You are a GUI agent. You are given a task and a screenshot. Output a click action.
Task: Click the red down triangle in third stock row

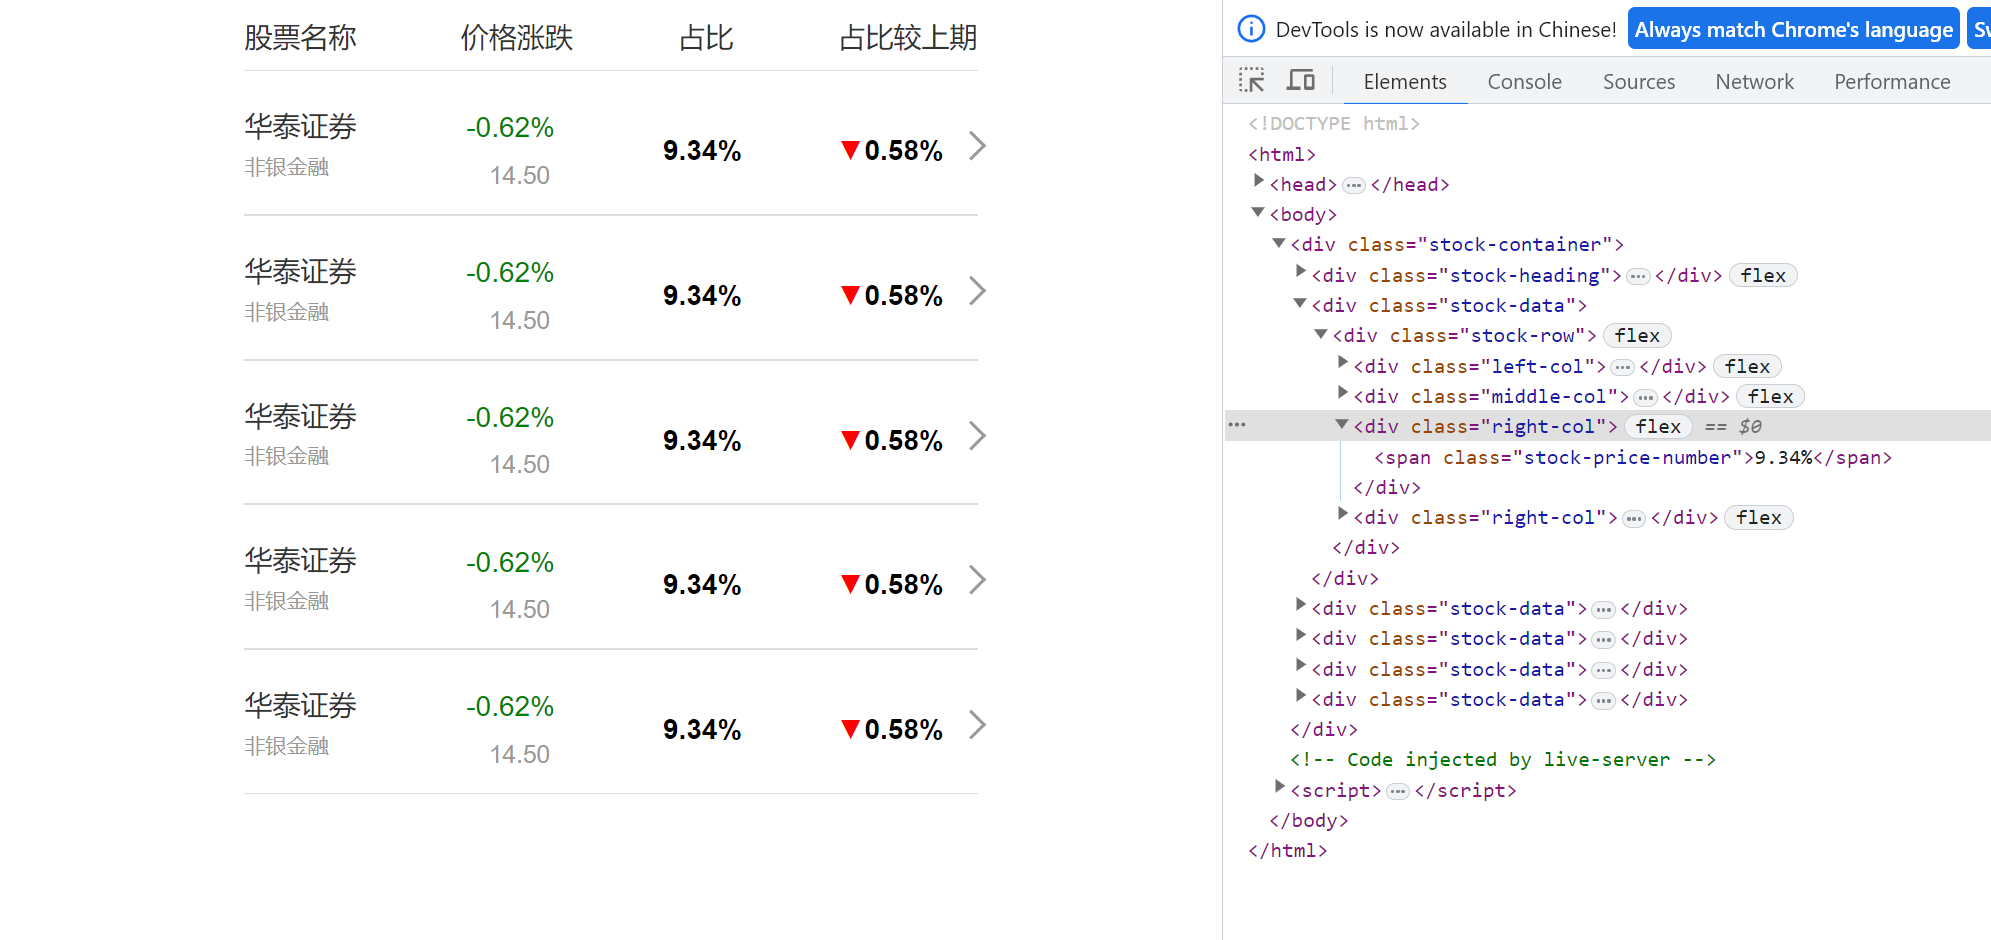851,441
